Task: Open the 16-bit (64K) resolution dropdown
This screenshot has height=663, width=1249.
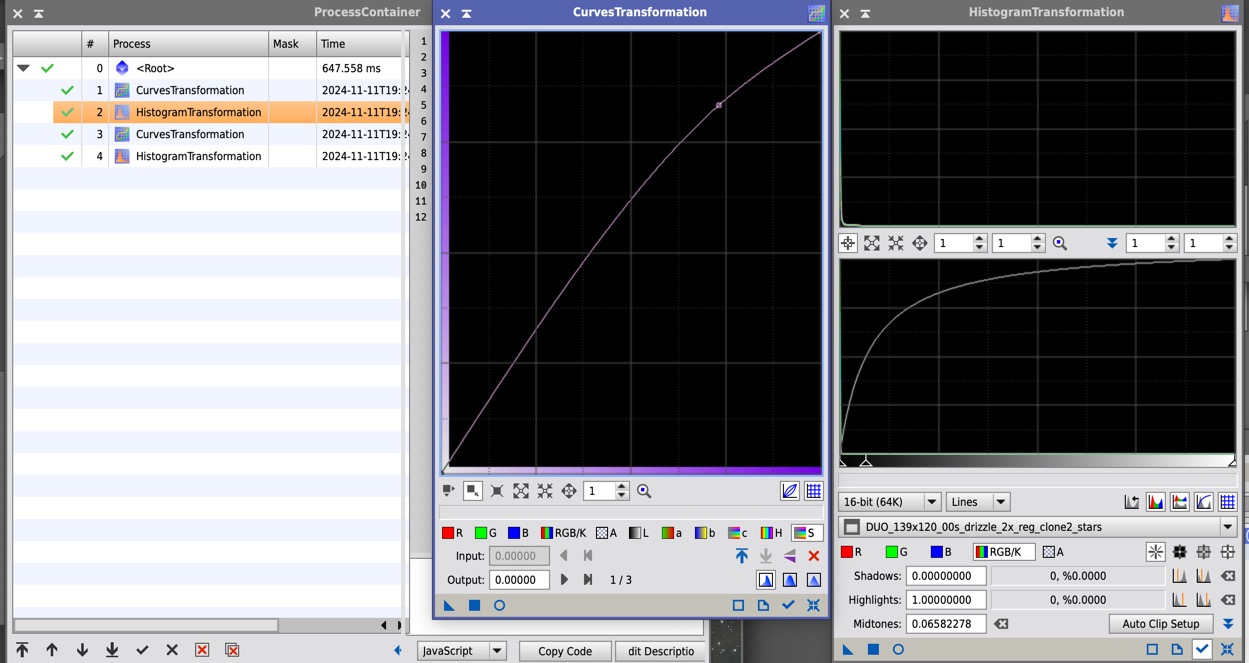Action: (890, 502)
